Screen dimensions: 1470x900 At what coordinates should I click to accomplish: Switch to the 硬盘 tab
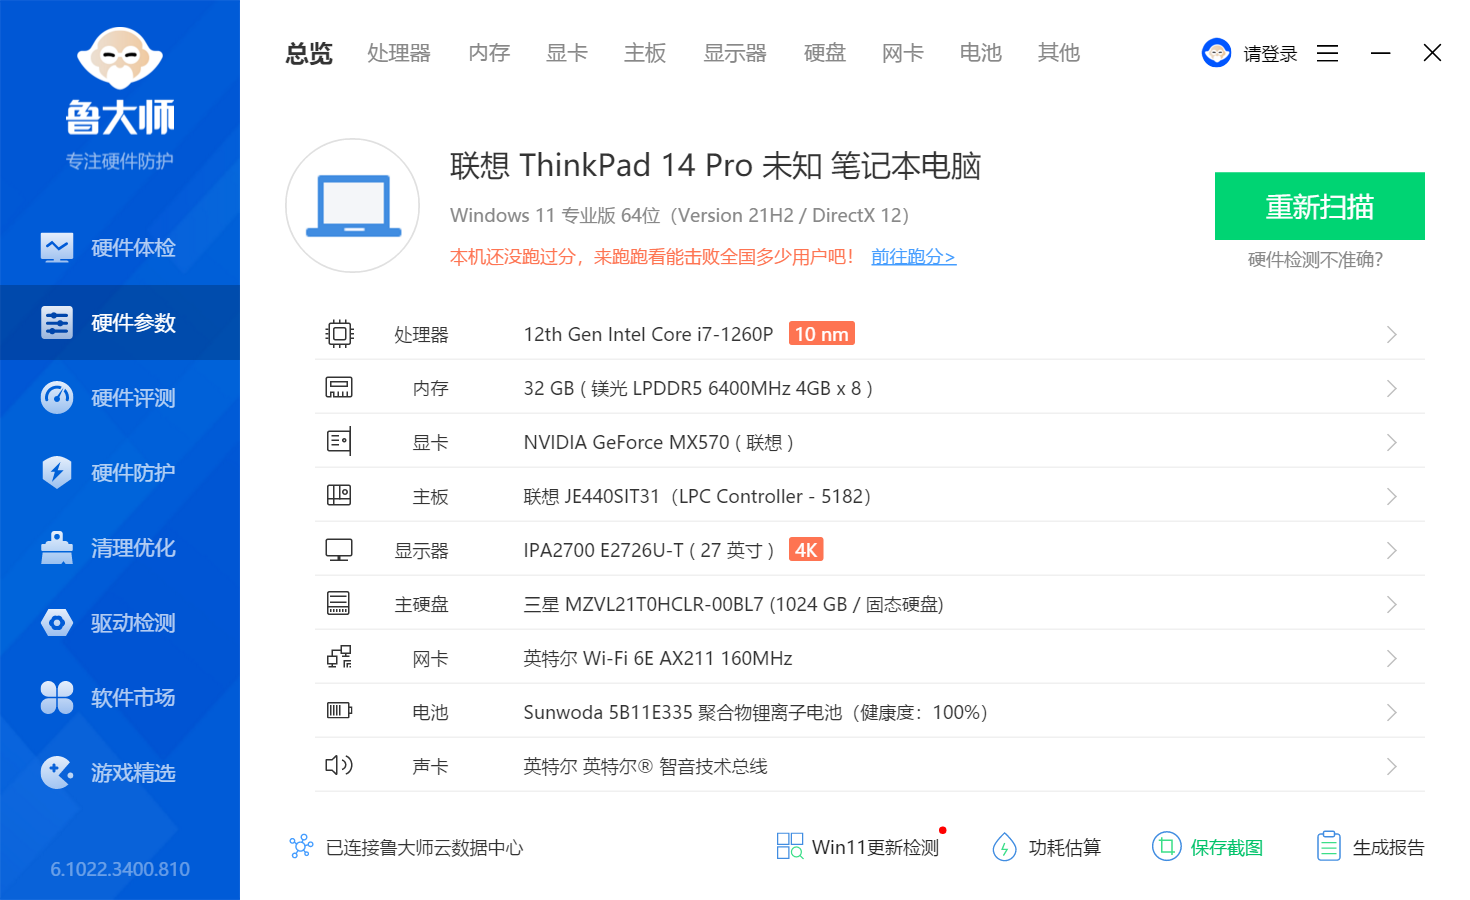click(825, 53)
